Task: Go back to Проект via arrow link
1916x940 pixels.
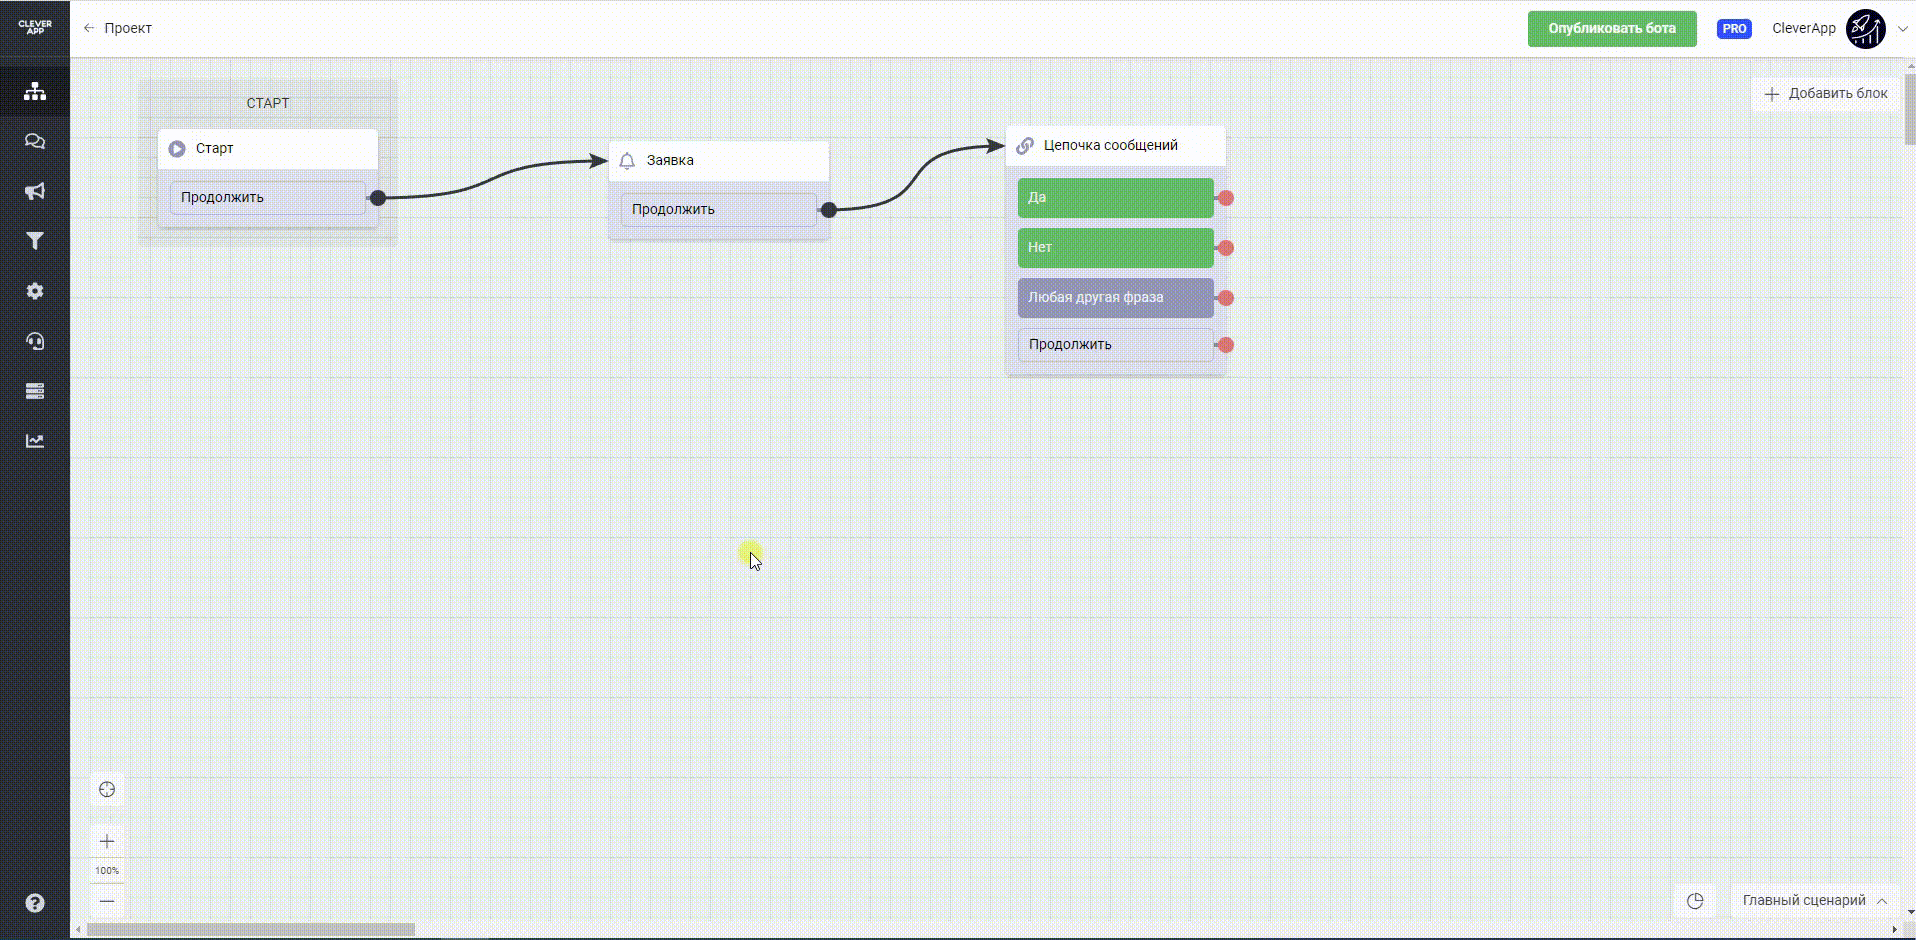Action: 118,28
